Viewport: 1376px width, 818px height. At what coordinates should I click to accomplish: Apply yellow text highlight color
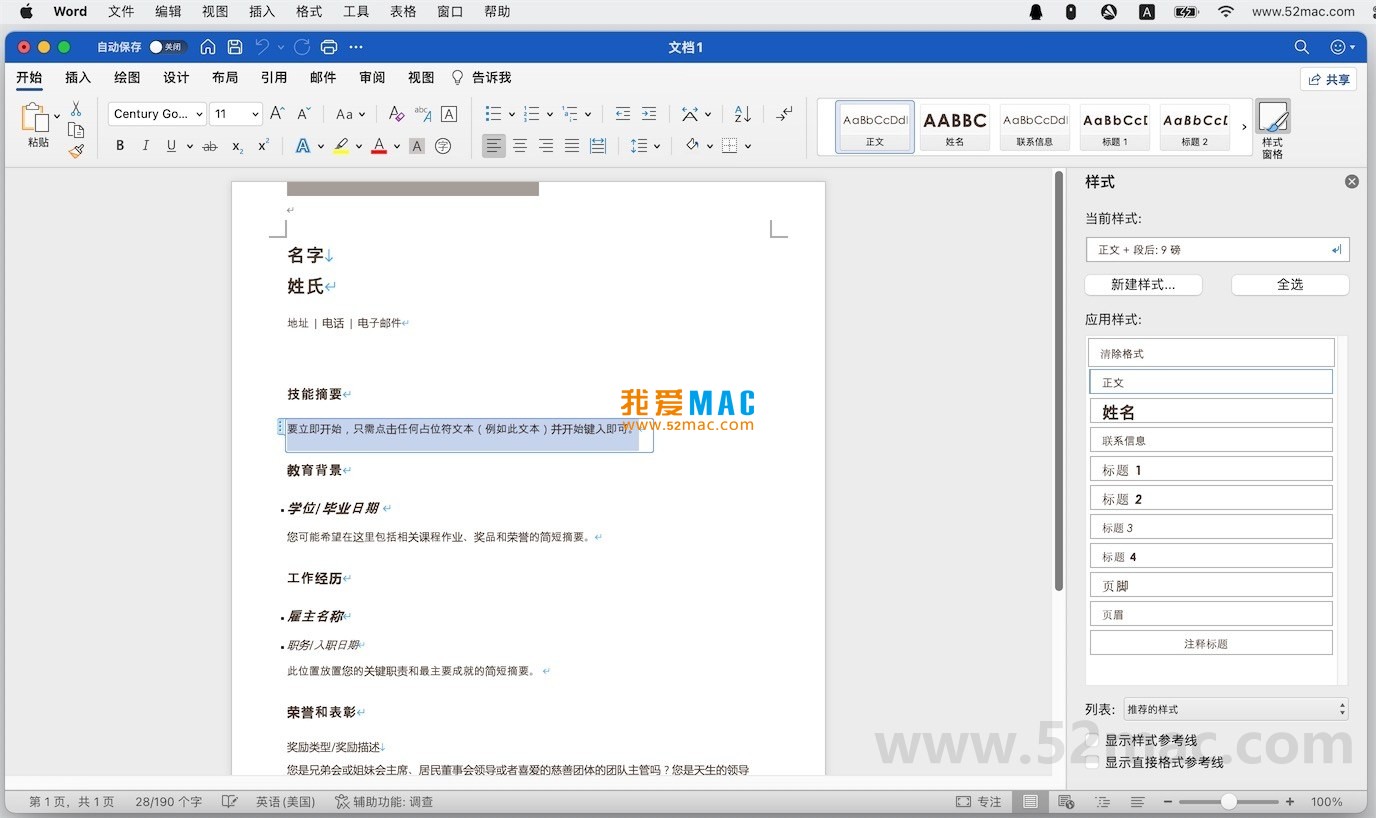coord(341,146)
